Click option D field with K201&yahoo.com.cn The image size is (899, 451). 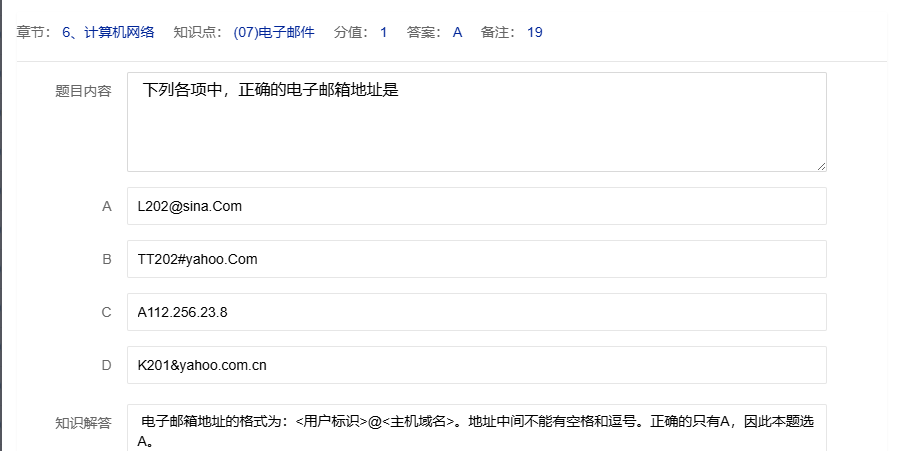(x=476, y=365)
